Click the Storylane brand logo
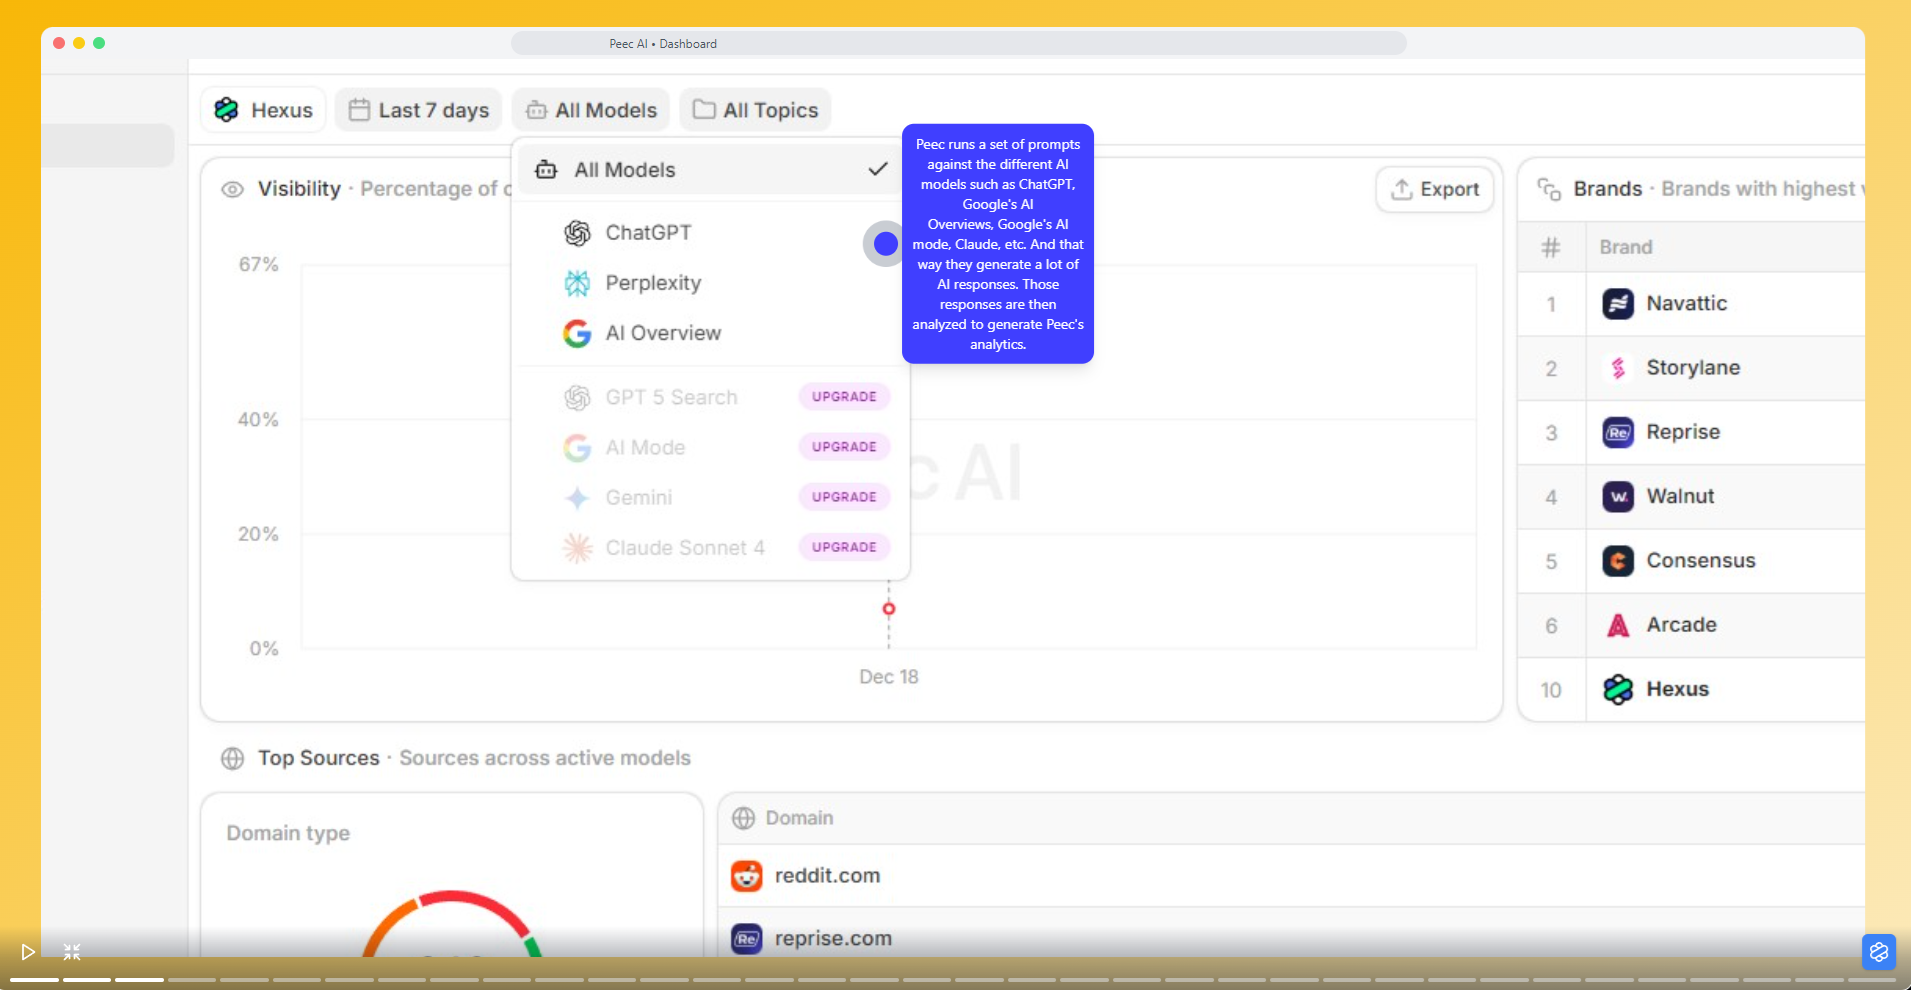The height and width of the screenshot is (990, 1911). tap(1618, 368)
